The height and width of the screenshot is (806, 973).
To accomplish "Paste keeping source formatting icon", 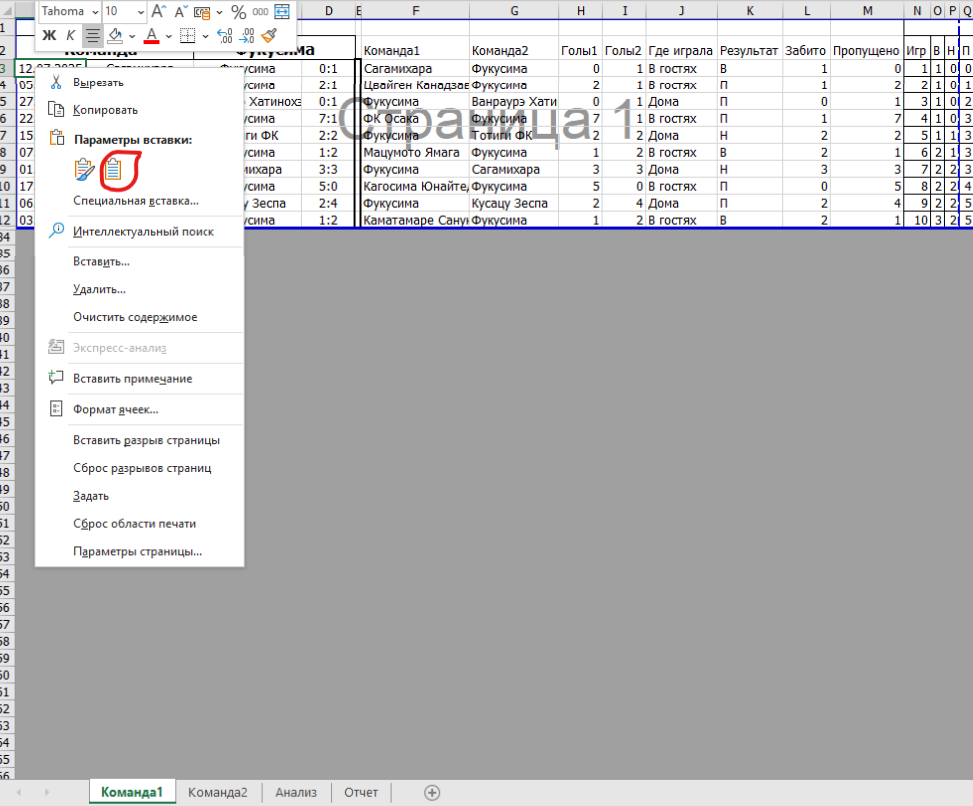I will pyautogui.click(x=84, y=169).
